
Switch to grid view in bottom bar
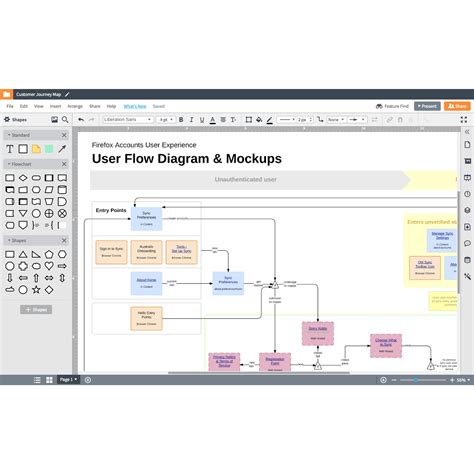(49, 380)
